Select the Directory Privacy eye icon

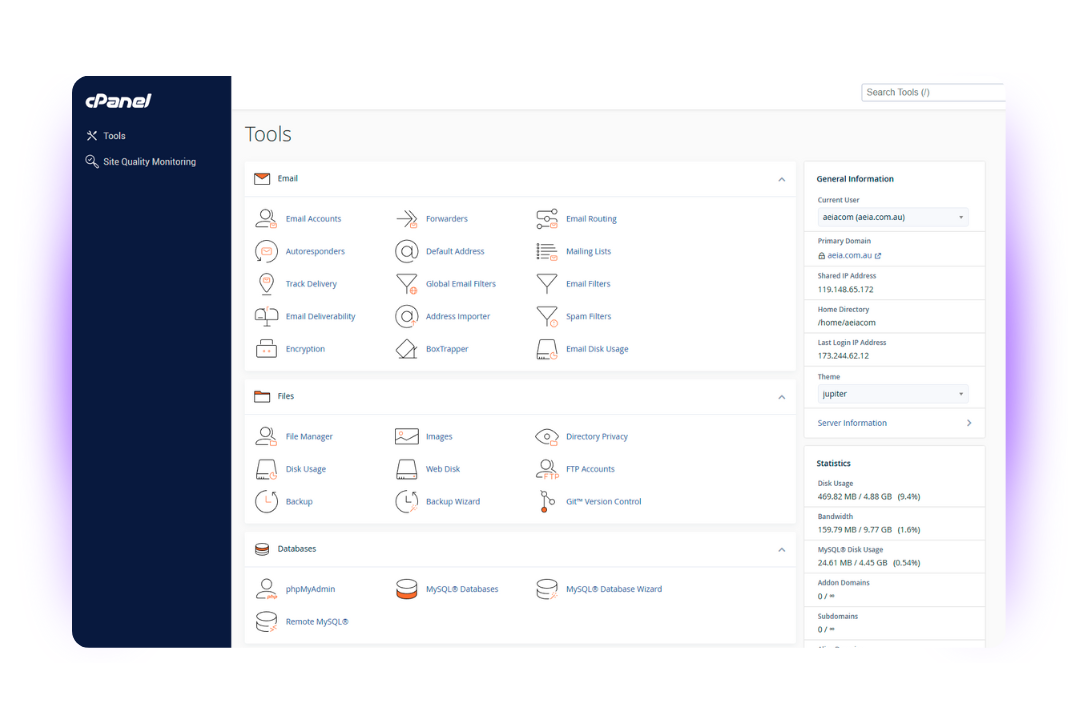(x=546, y=437)
